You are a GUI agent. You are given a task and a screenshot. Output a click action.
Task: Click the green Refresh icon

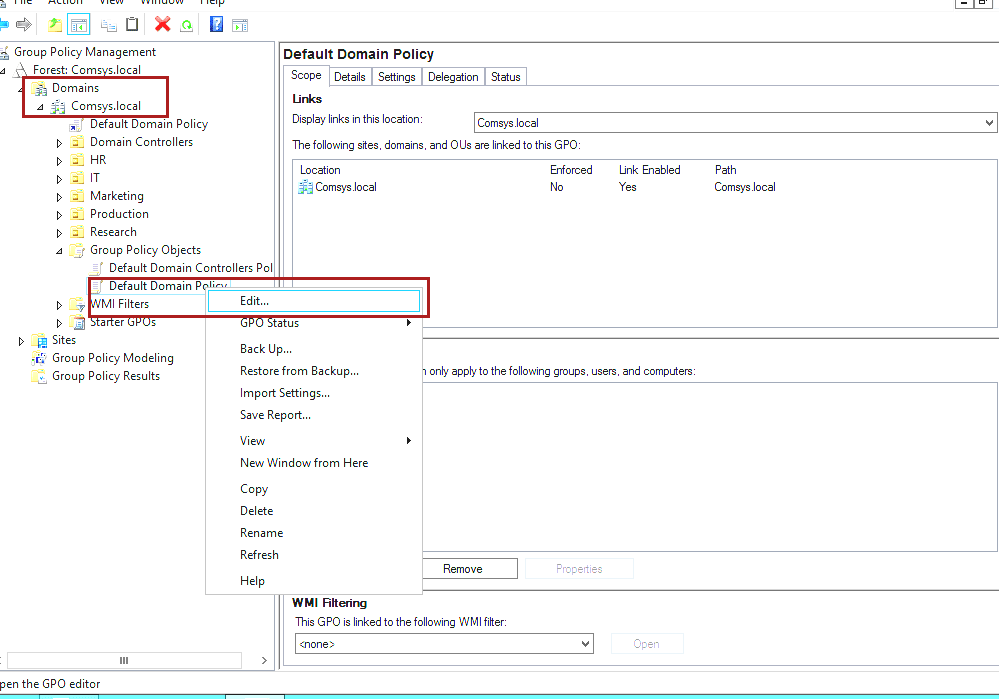(x=187, y=24)
